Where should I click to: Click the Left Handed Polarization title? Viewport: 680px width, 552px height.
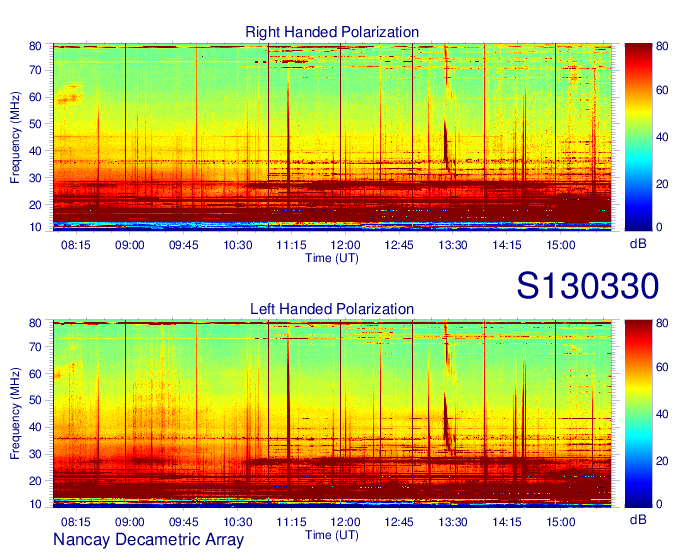[332, 309]
